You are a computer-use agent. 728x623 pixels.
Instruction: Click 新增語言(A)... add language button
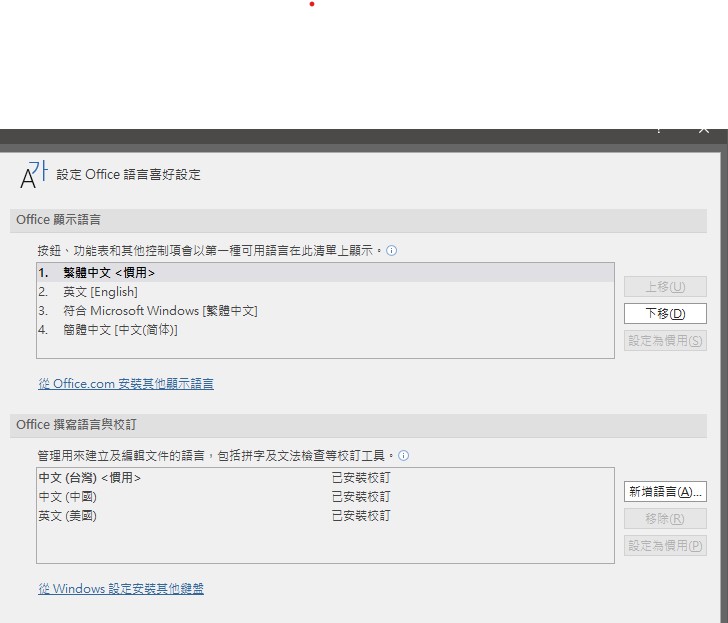pyautogui.click(x=665, y=492)
